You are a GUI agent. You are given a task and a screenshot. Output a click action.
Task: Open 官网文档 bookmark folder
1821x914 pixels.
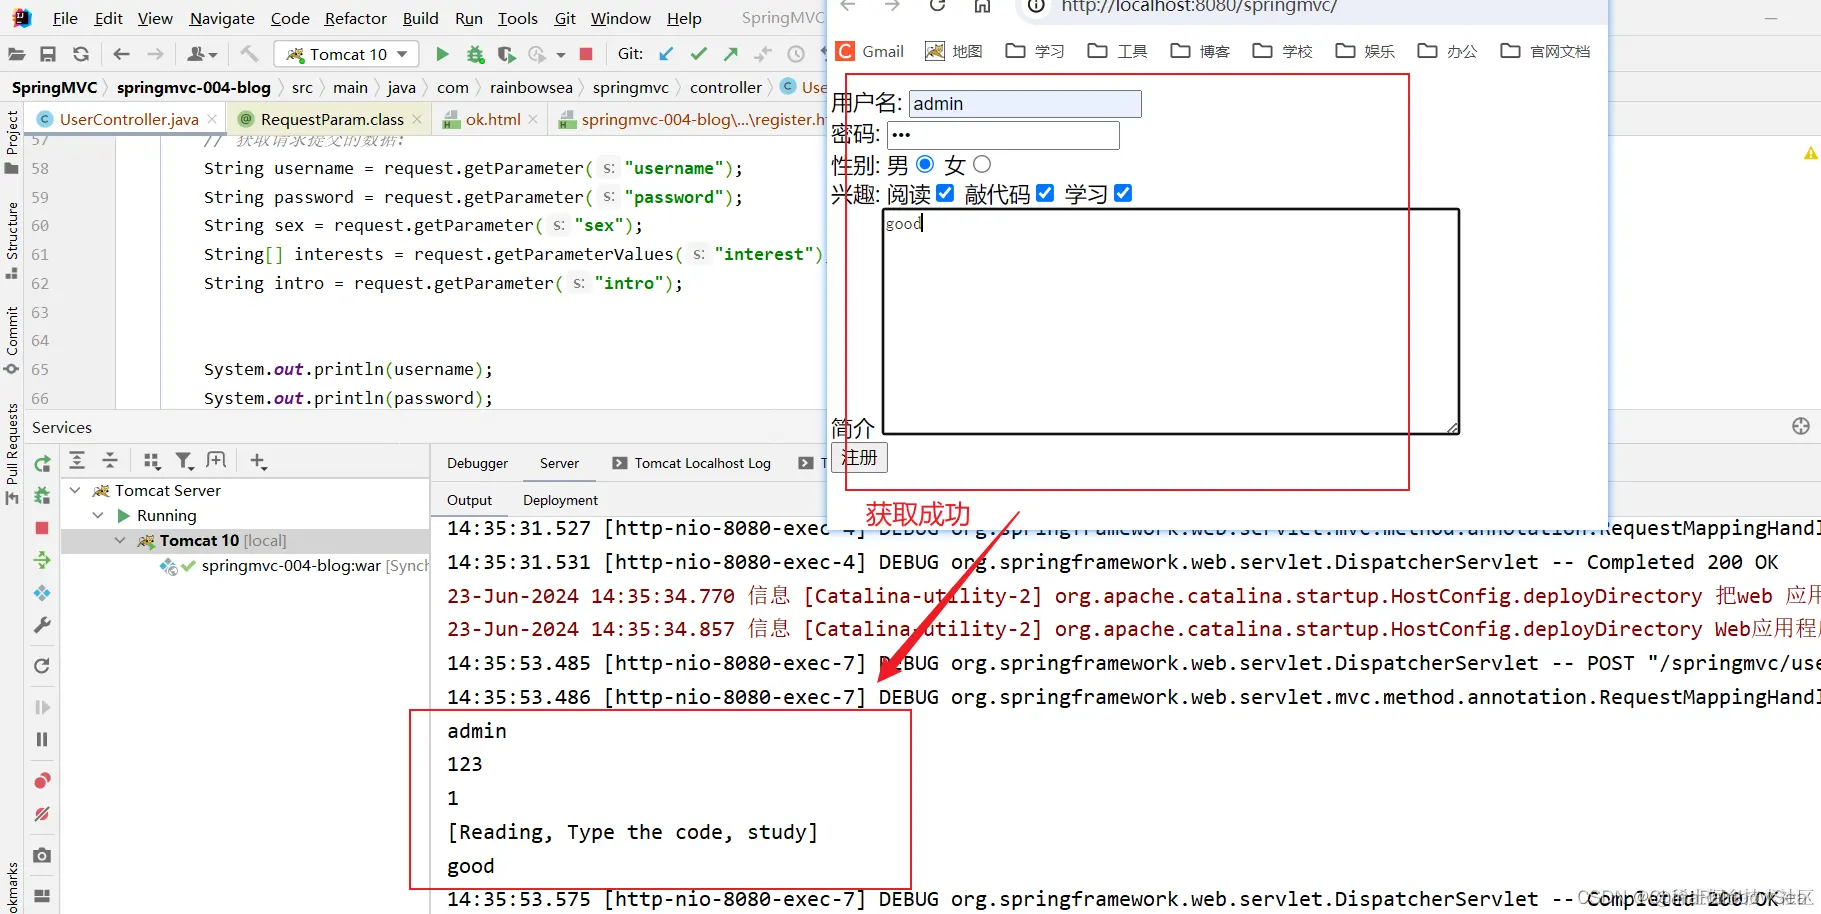pos(1545,51)
